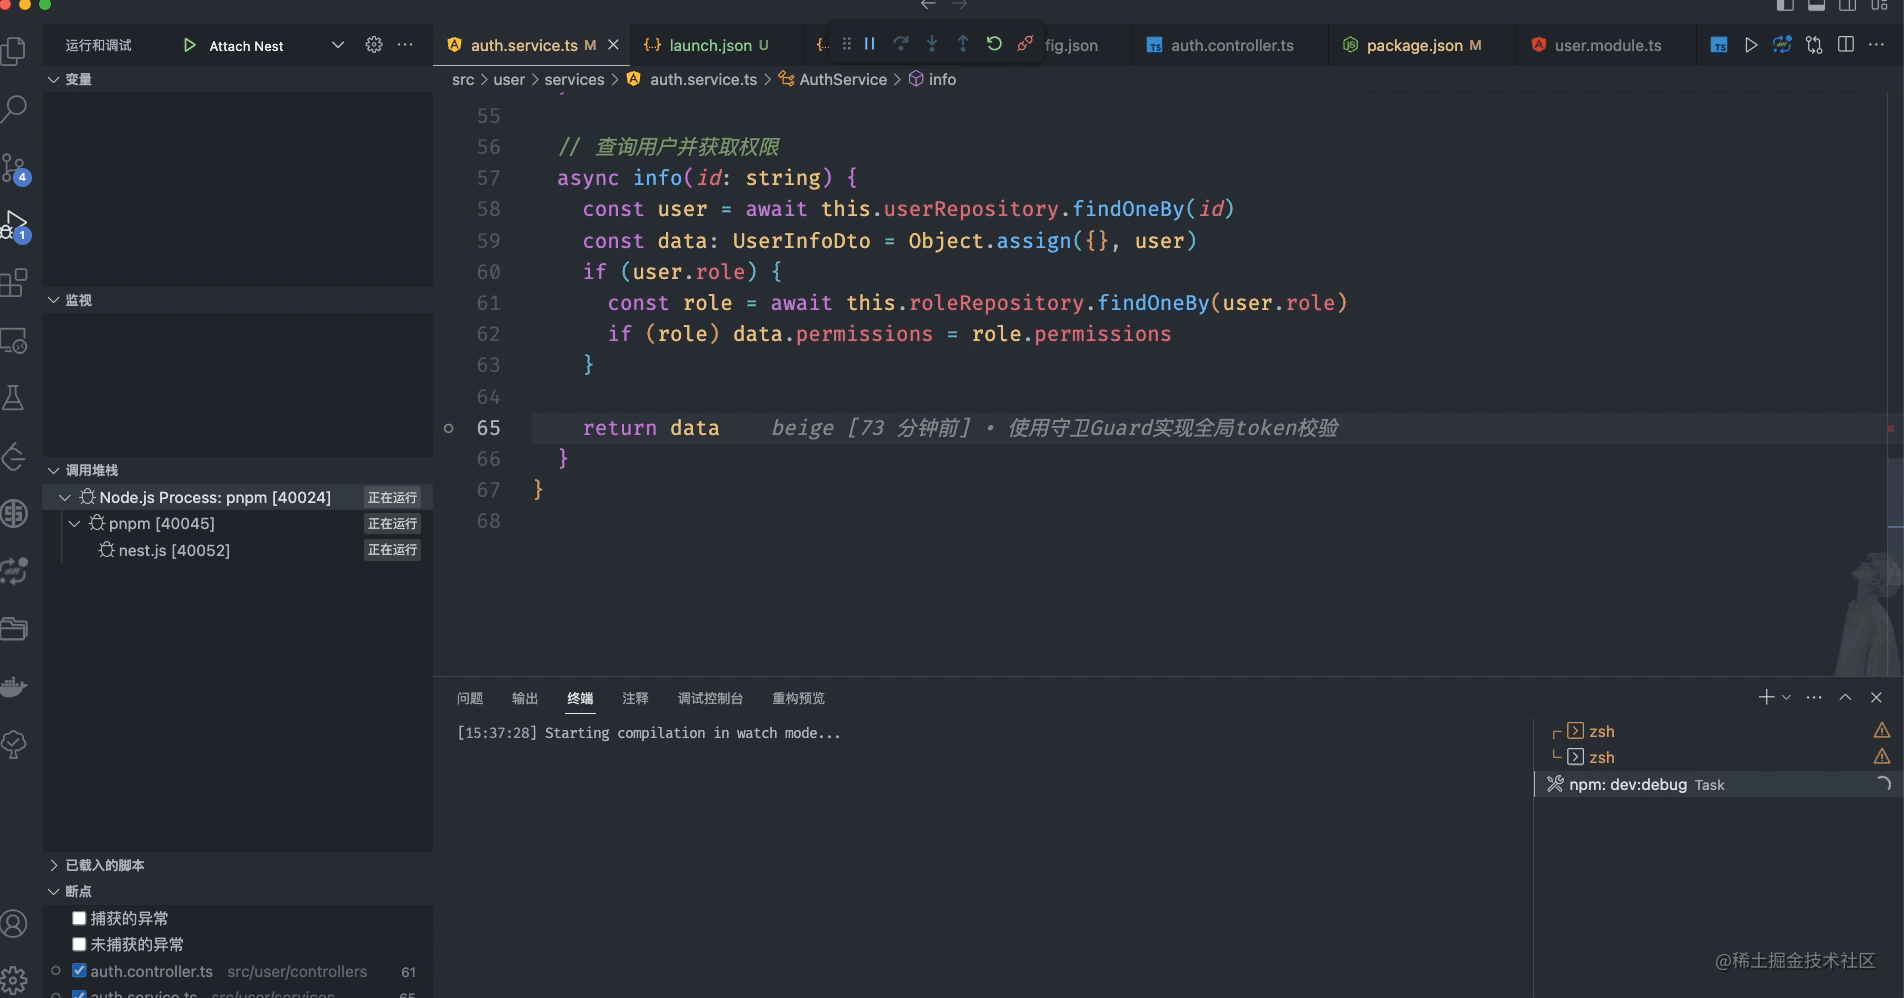The height and width of the screenshot is (998, 1904).
Task: Collapse the Node.js Process pnpm tree node
Action: [65, 497]
